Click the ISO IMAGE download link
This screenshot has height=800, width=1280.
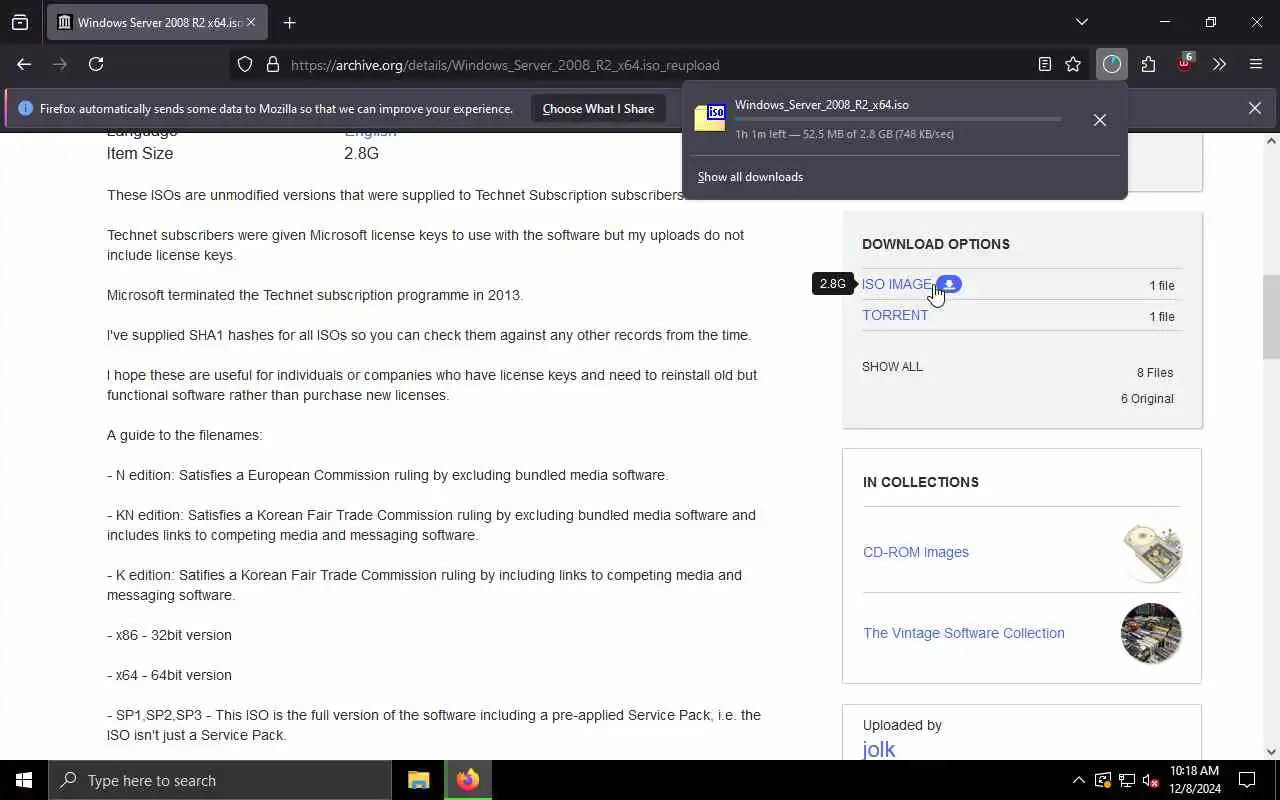click(896, 284)
